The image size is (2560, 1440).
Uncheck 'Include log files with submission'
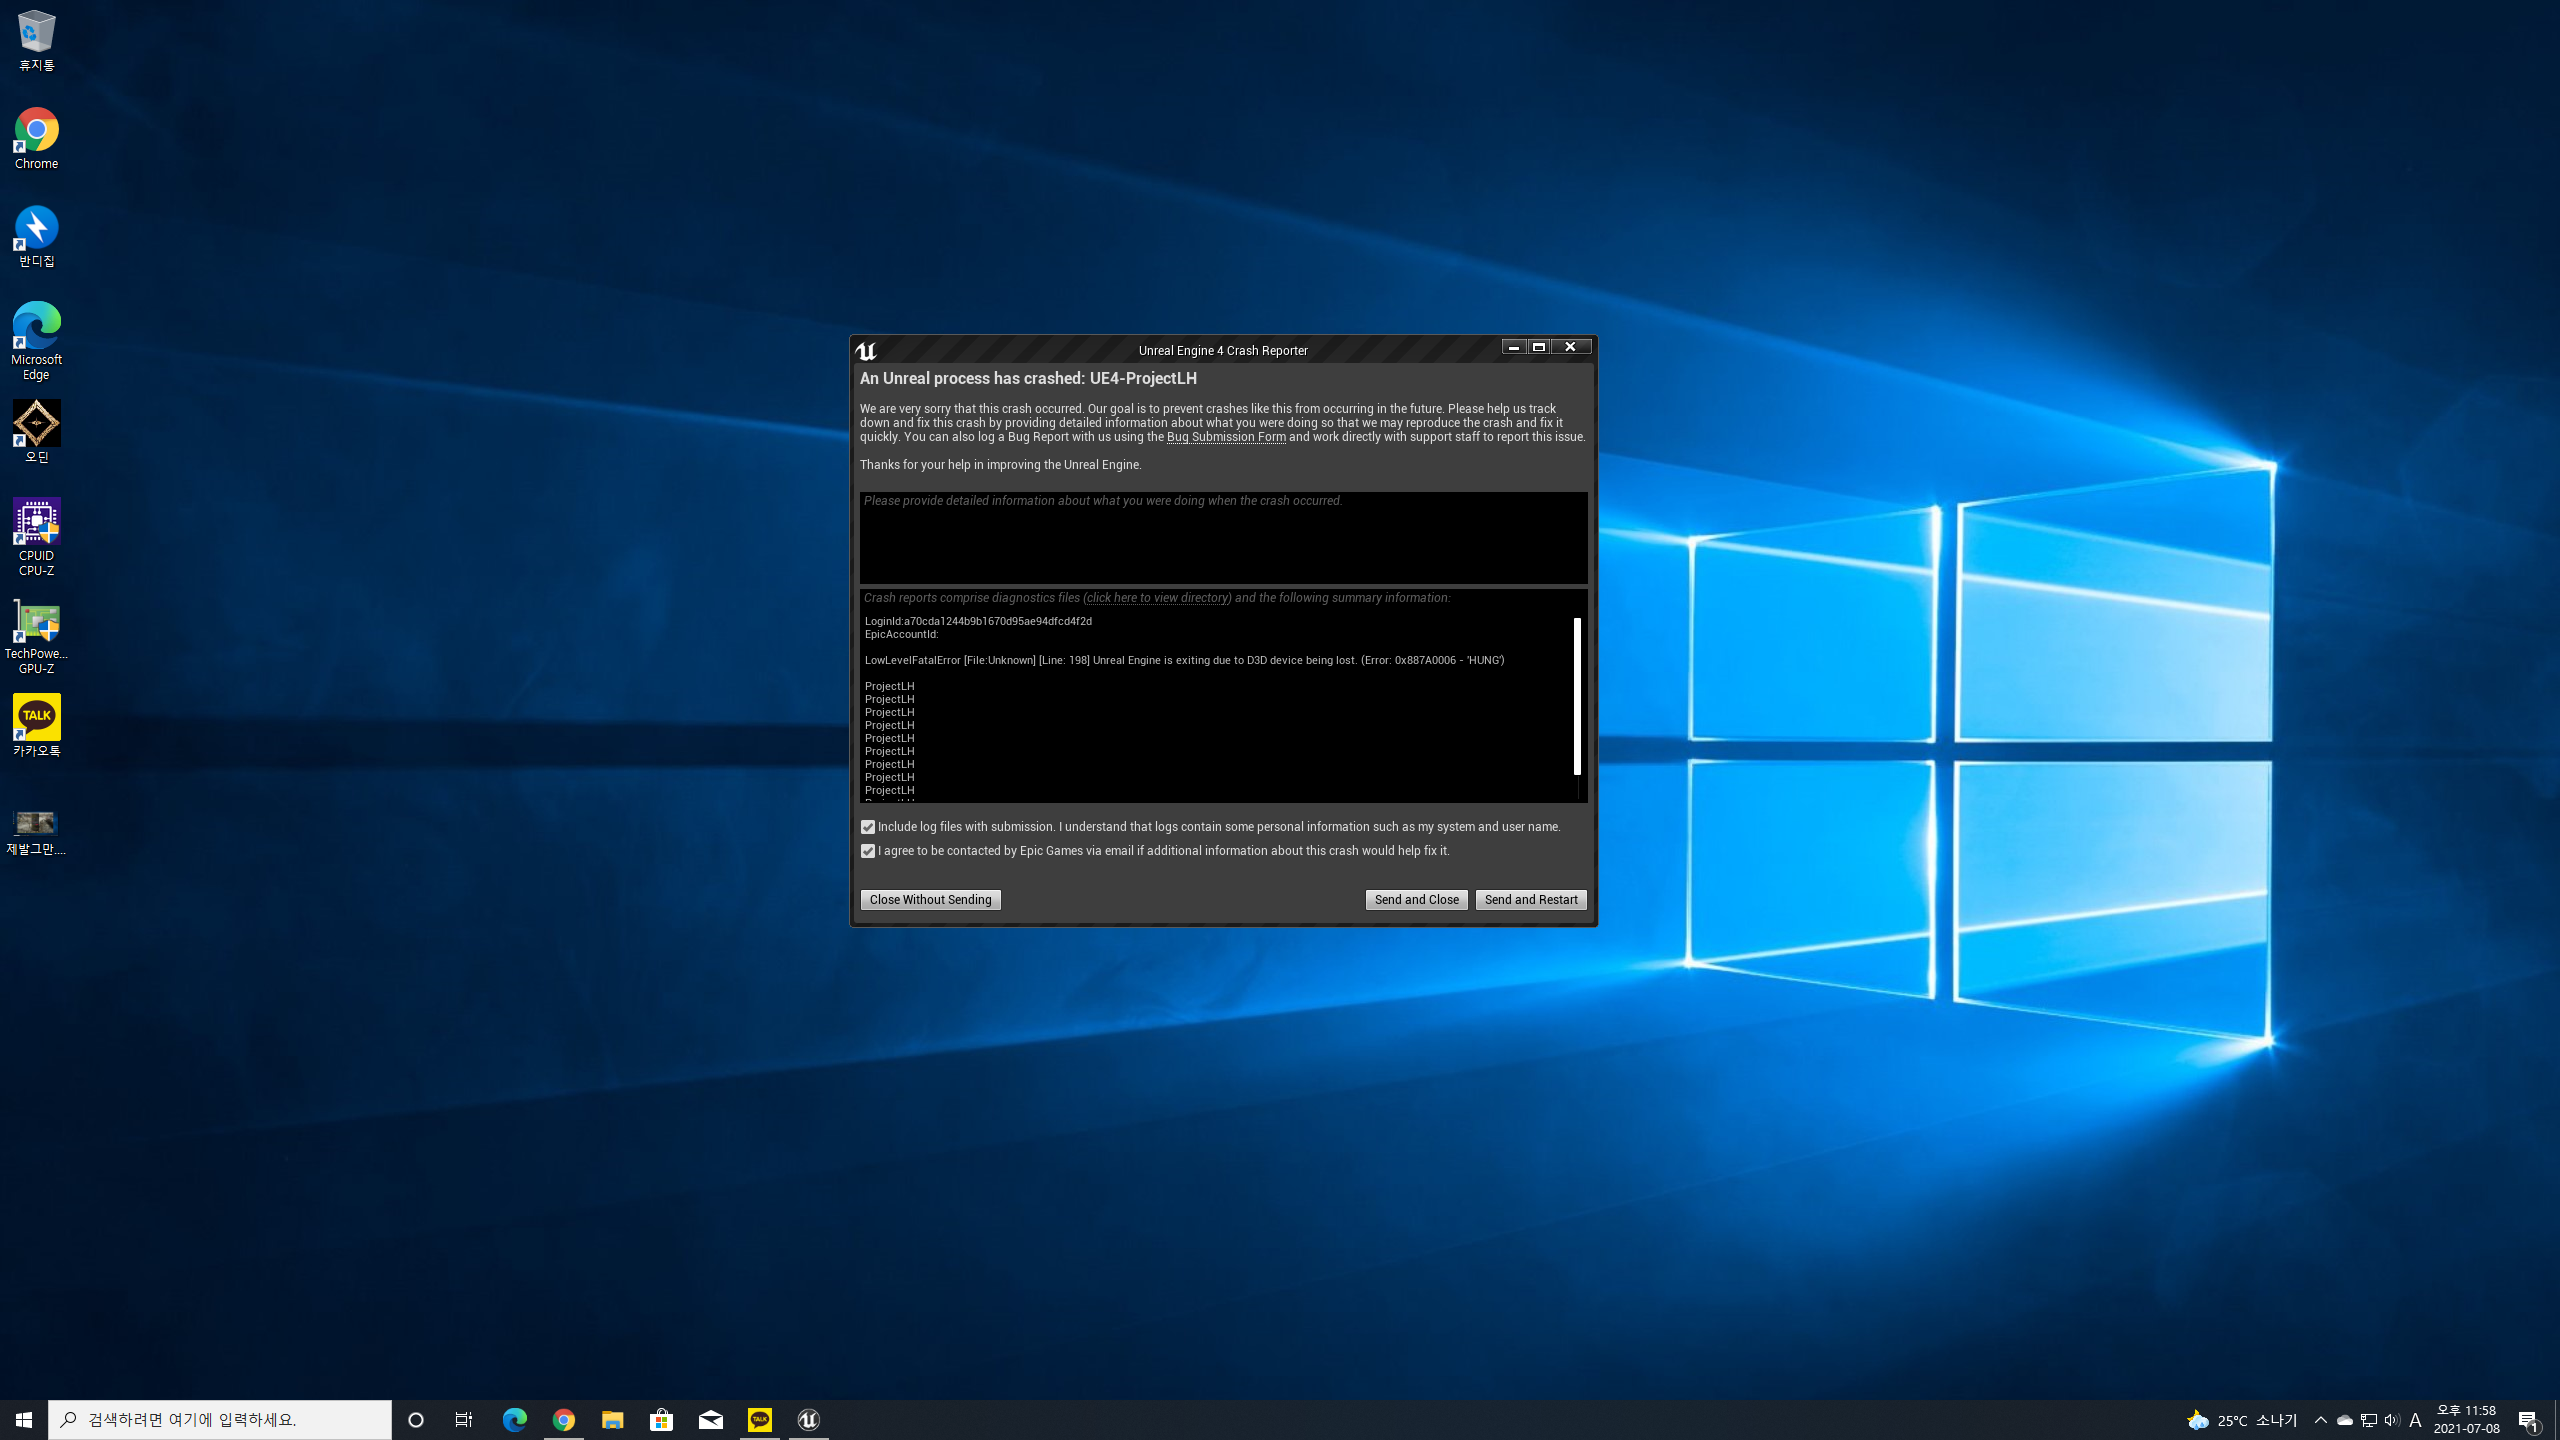tap(868, 827)
